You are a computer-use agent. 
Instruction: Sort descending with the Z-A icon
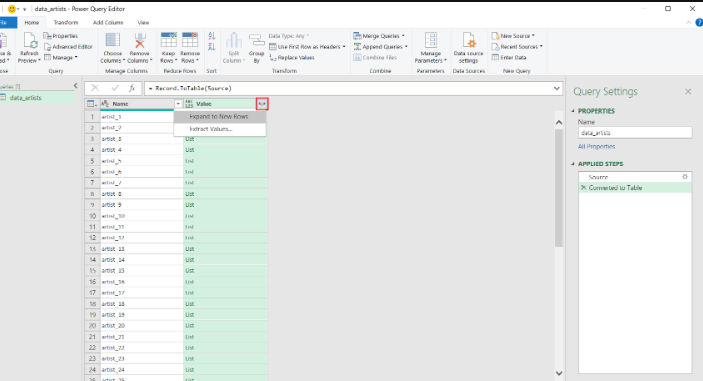(212, 47)
